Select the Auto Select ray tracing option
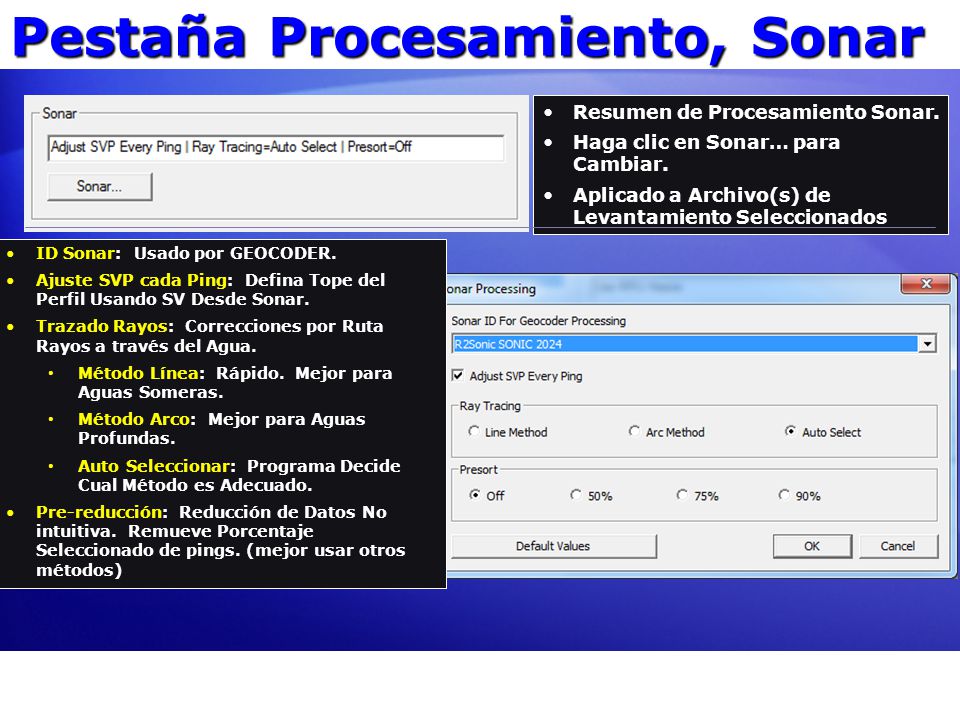Screen dimensions: 960x720 (790, 432)
